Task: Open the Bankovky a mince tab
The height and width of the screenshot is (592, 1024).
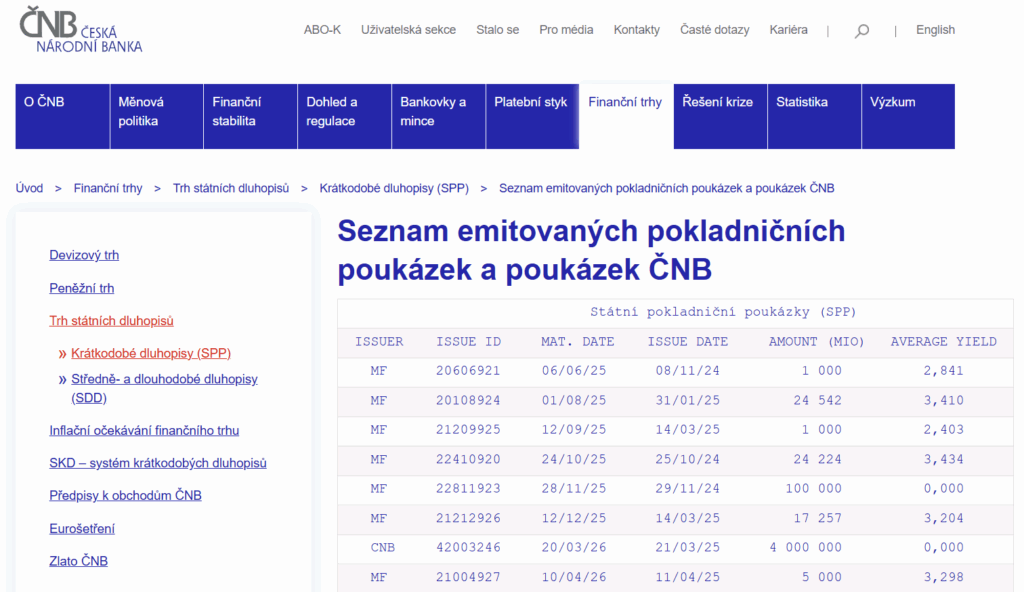Action: pyautogui.click(x=439, y=116)
